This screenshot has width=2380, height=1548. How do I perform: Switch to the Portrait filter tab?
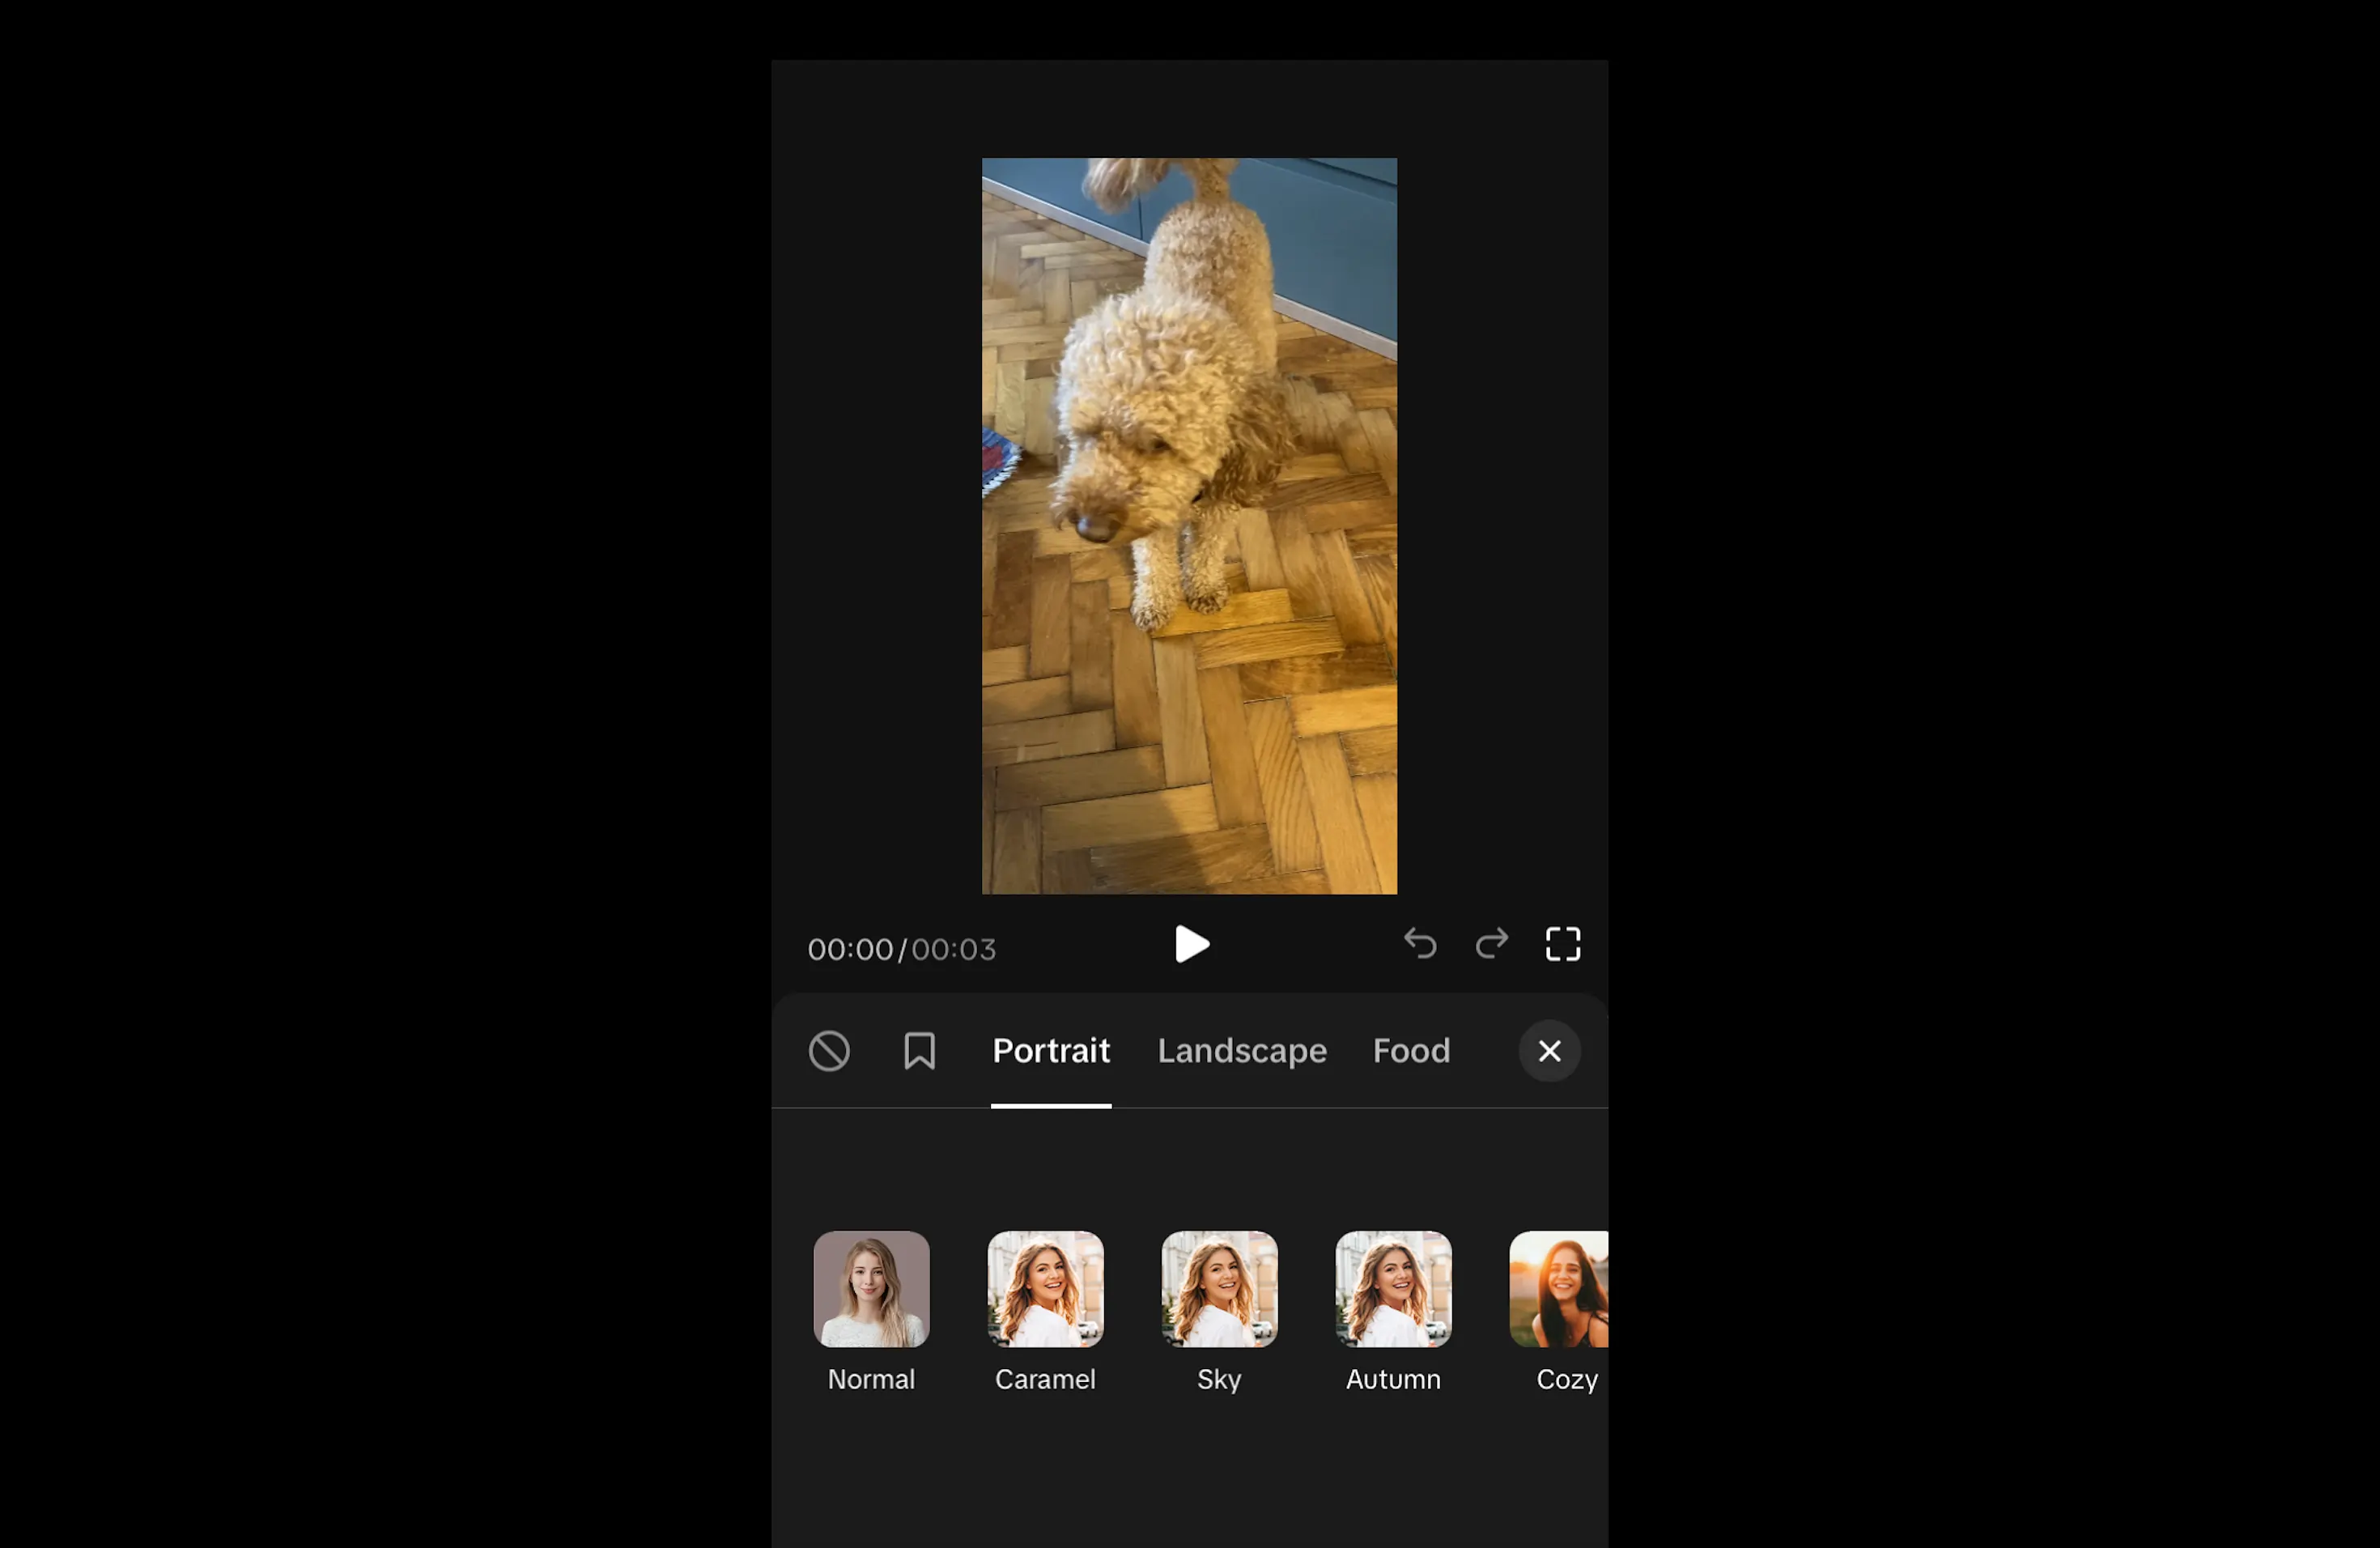tap(1049, 1050)
